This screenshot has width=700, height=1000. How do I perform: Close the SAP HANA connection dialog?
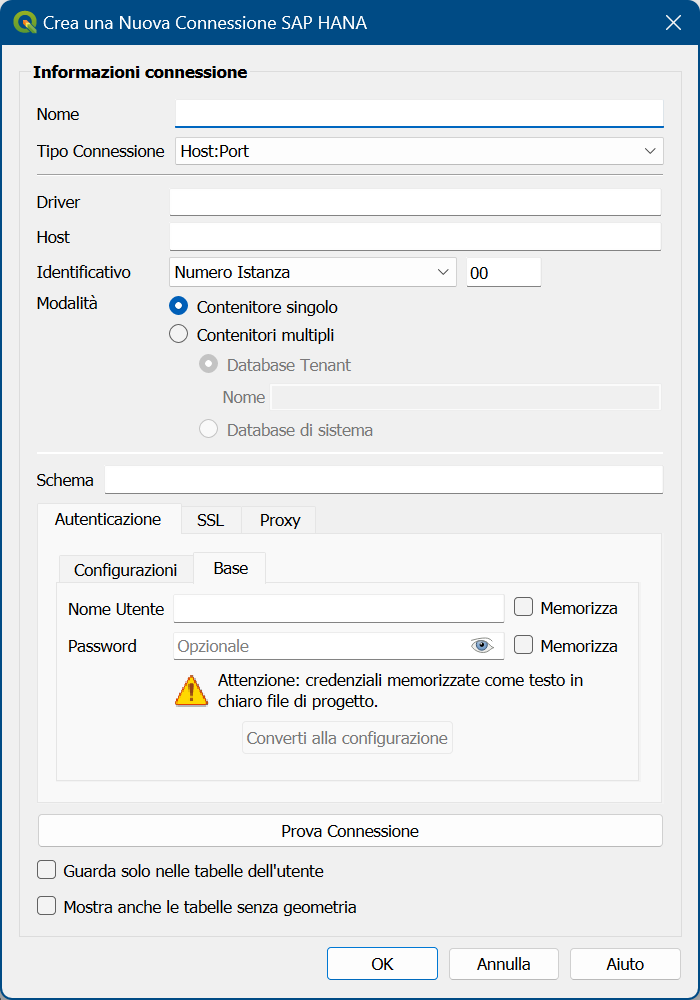[x=673, y=23]
